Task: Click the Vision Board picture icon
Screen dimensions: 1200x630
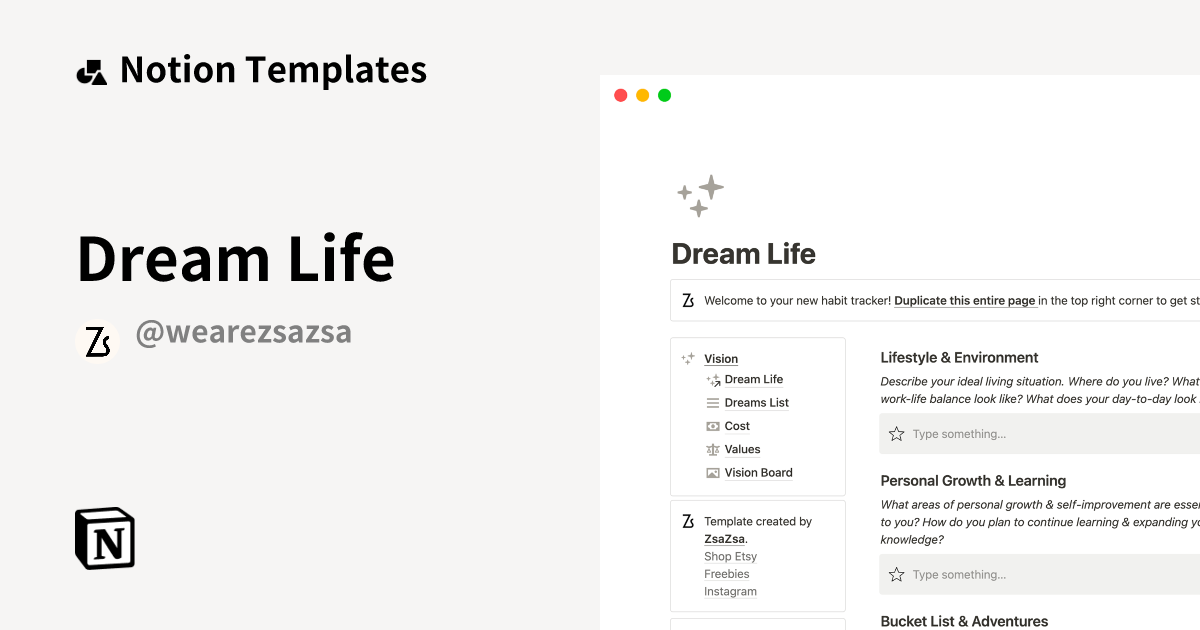Action: (712, 472)
